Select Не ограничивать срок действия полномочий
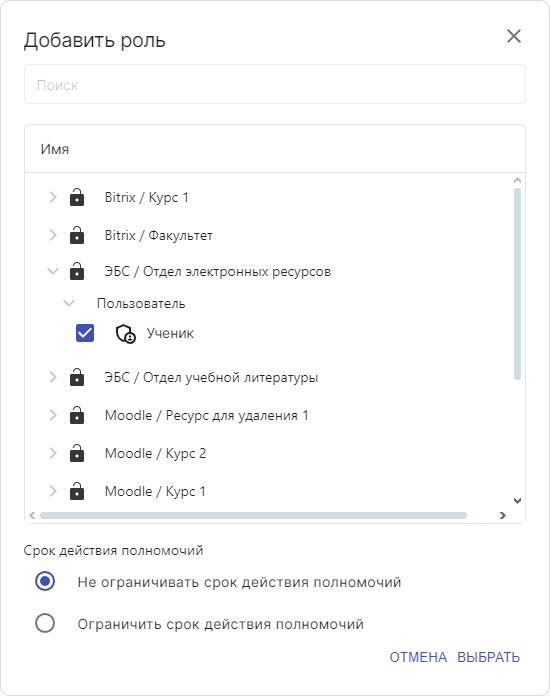The width and height of the screenshot is (550, 696). click(45, 581)
